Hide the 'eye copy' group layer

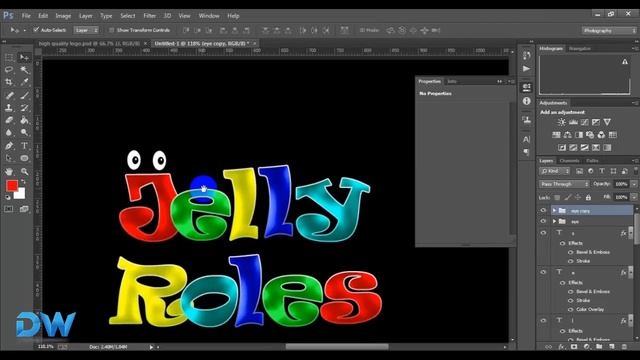coord(543,210)
